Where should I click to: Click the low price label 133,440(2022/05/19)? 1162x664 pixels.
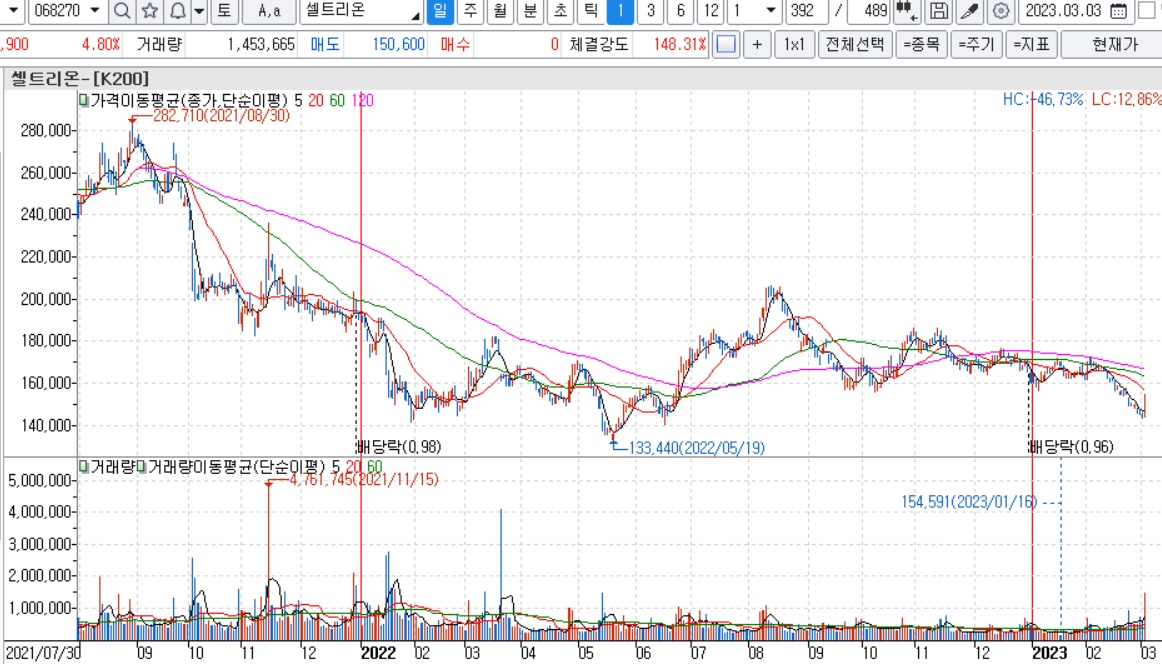(x=697, y=448)
